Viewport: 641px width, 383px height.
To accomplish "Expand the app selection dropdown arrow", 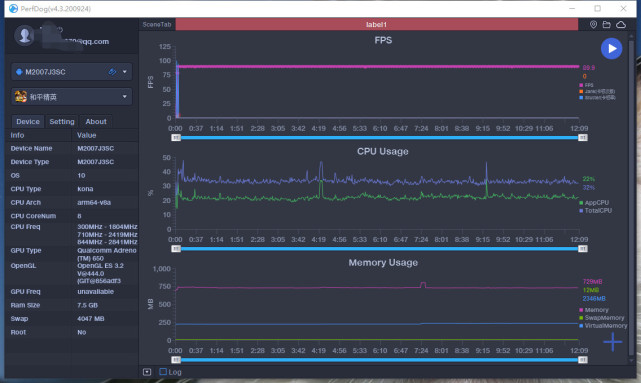I will (x=125, y=97).
